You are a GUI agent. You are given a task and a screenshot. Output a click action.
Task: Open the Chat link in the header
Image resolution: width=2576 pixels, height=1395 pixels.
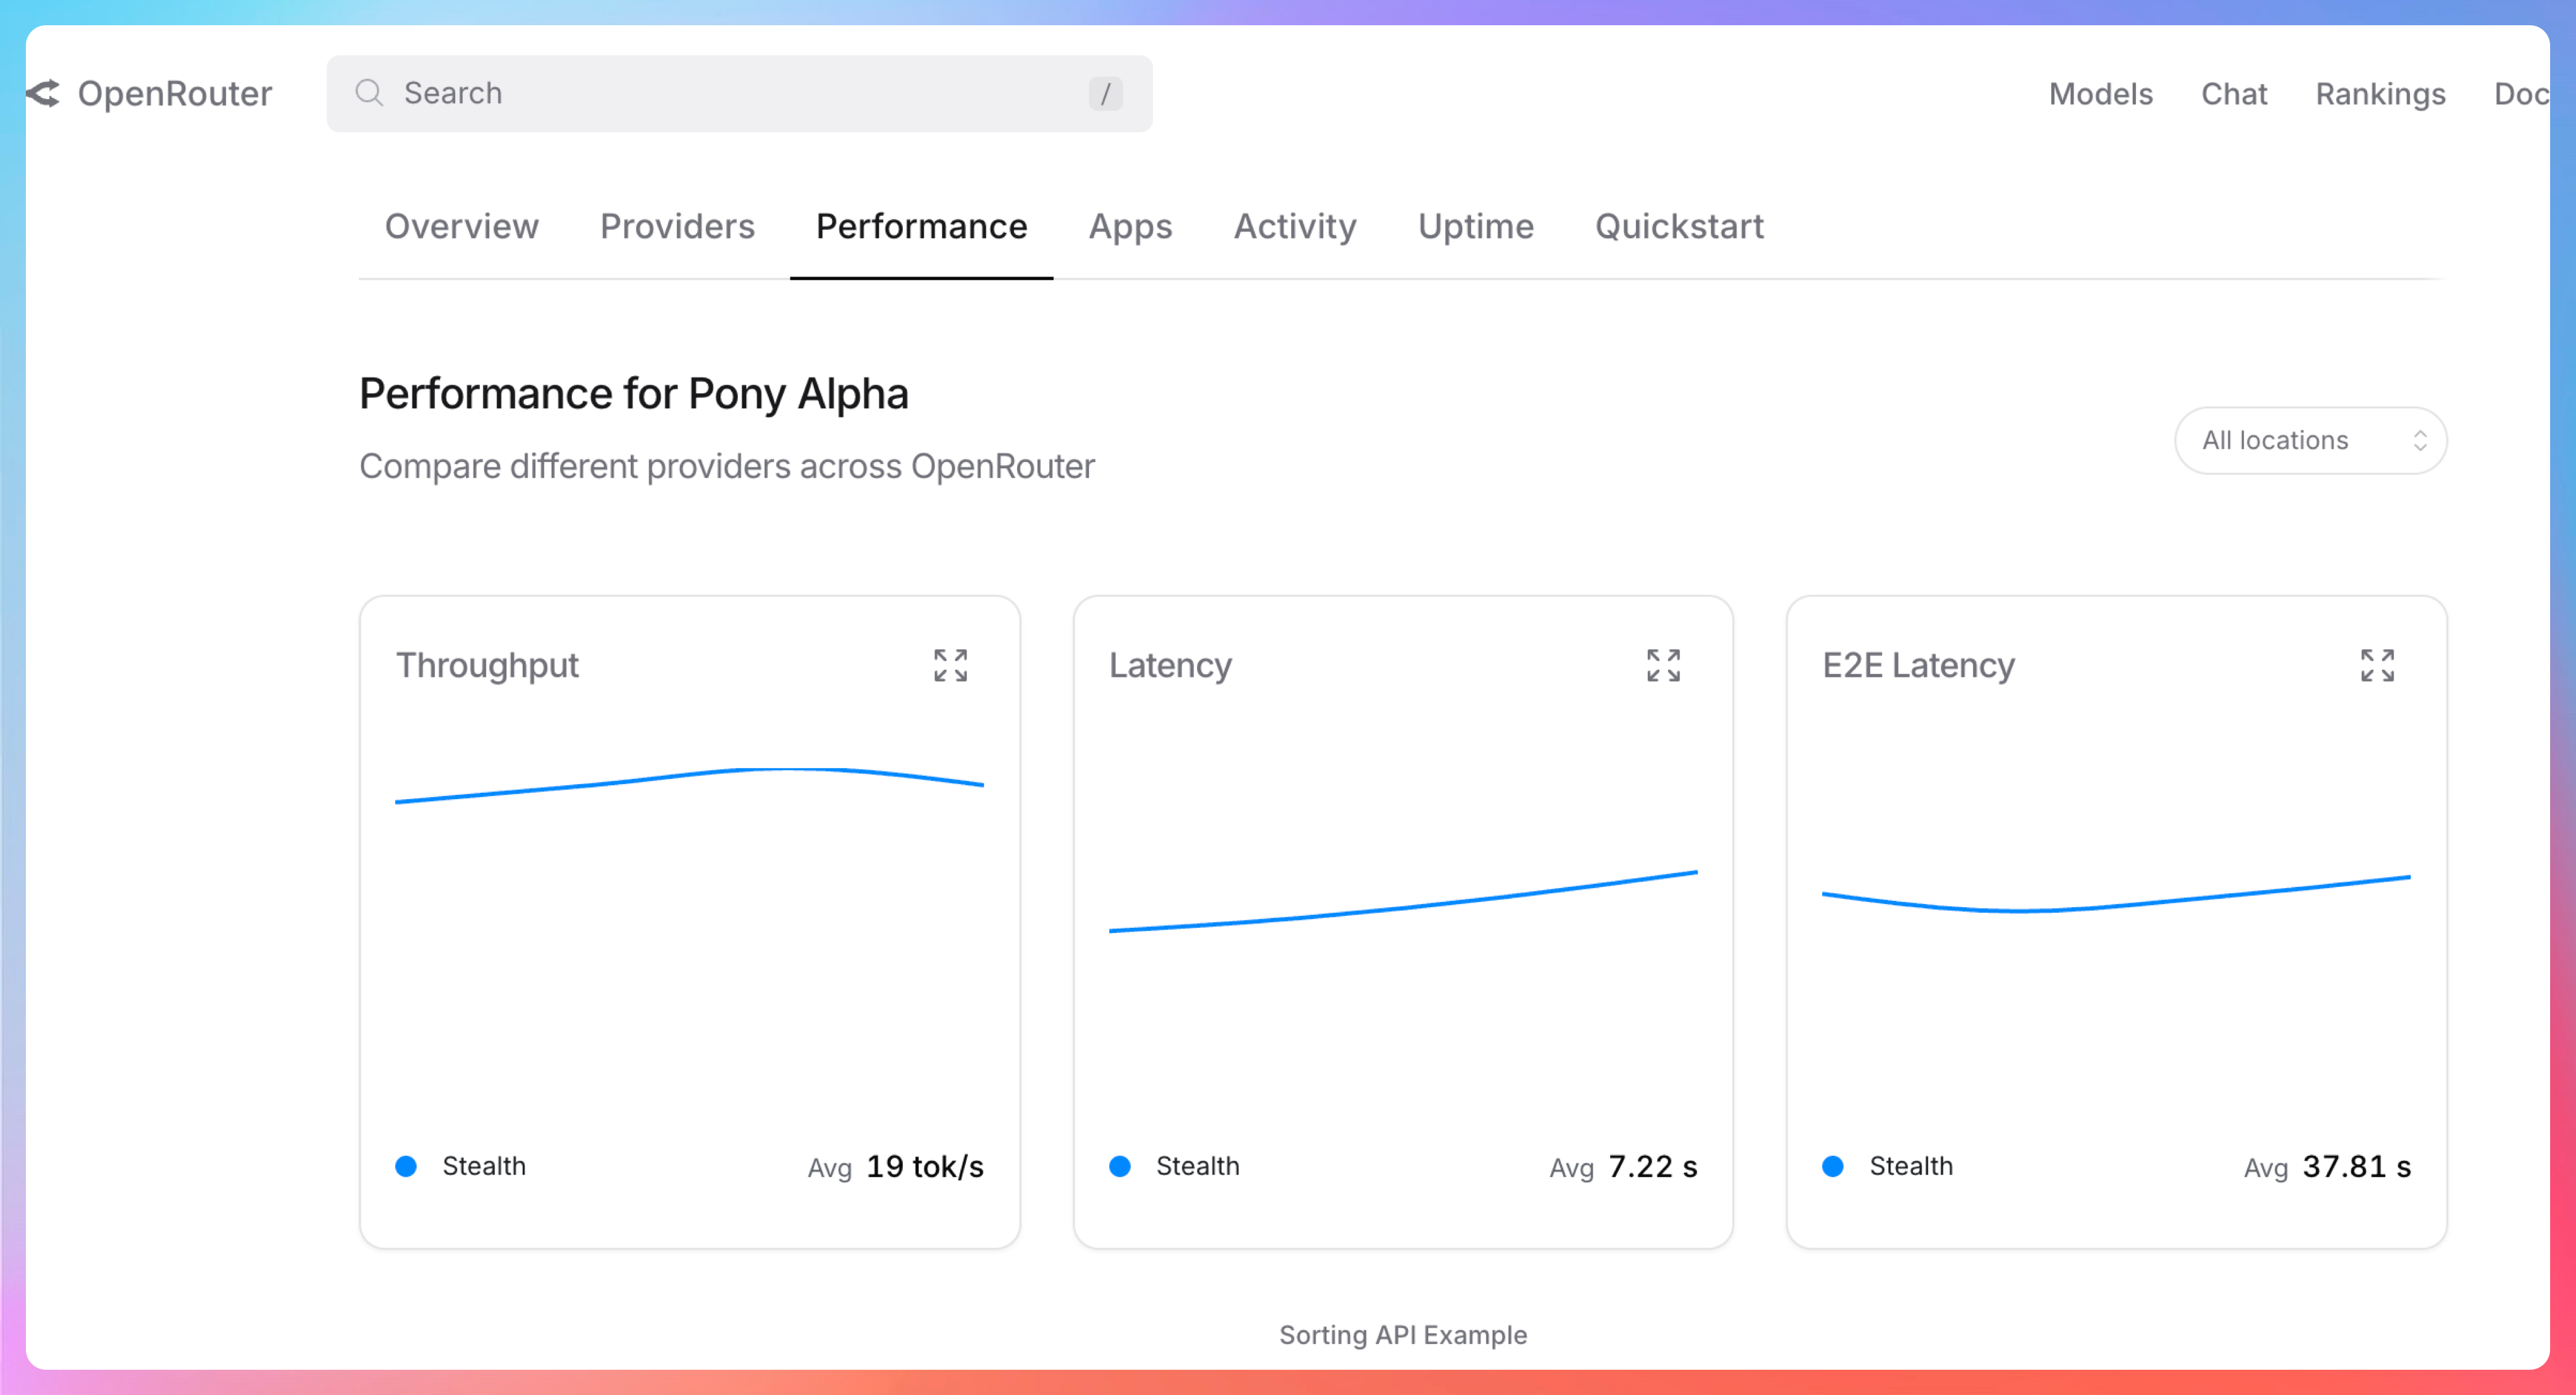2234,94
